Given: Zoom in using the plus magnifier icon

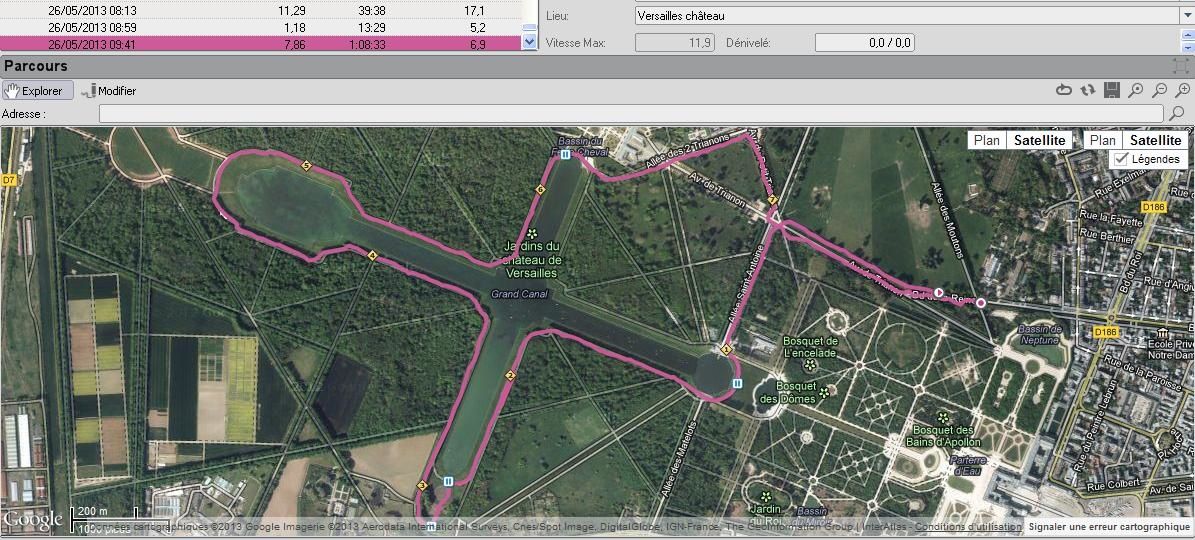Looking at the screenshot, I should click(x=1183, y=91).
